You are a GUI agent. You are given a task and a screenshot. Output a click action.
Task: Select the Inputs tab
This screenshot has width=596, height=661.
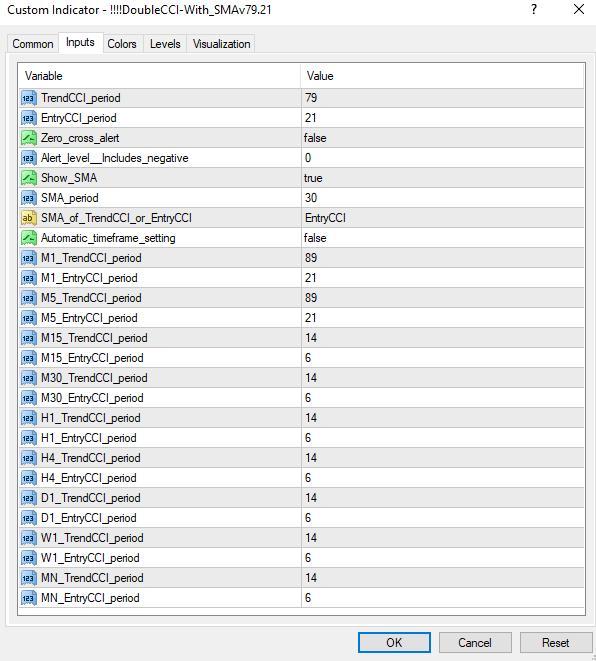(80, 43)
